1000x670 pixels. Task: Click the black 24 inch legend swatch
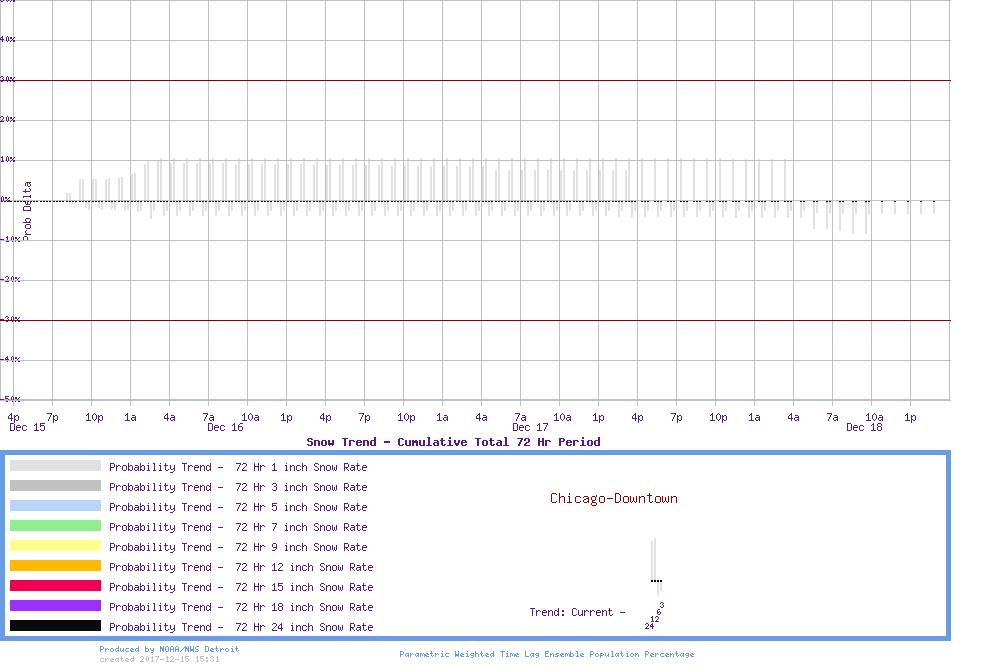point(55,626)
